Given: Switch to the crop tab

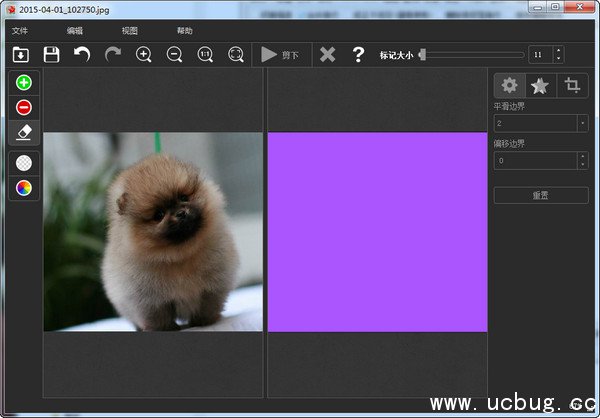Looking at the screenshot, I should (x=572, y=86).
